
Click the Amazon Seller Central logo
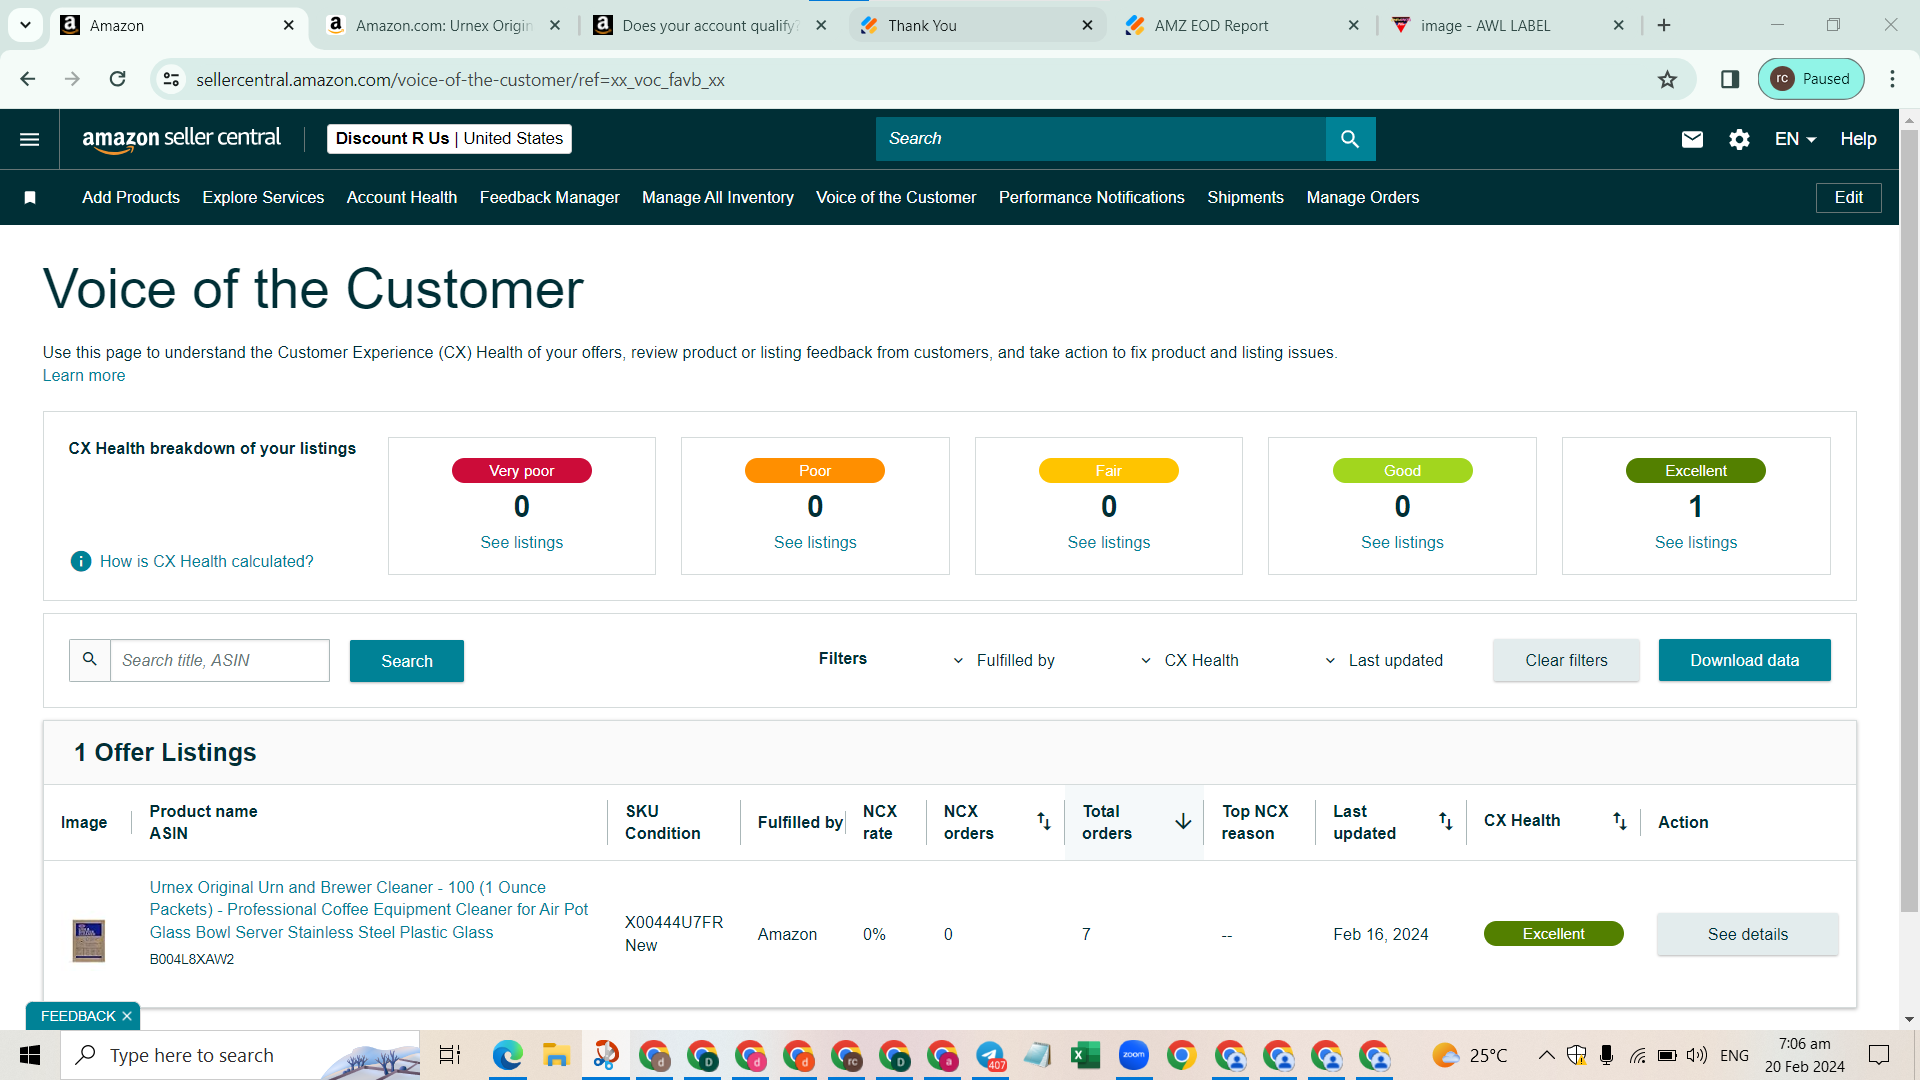click(181, 139)
